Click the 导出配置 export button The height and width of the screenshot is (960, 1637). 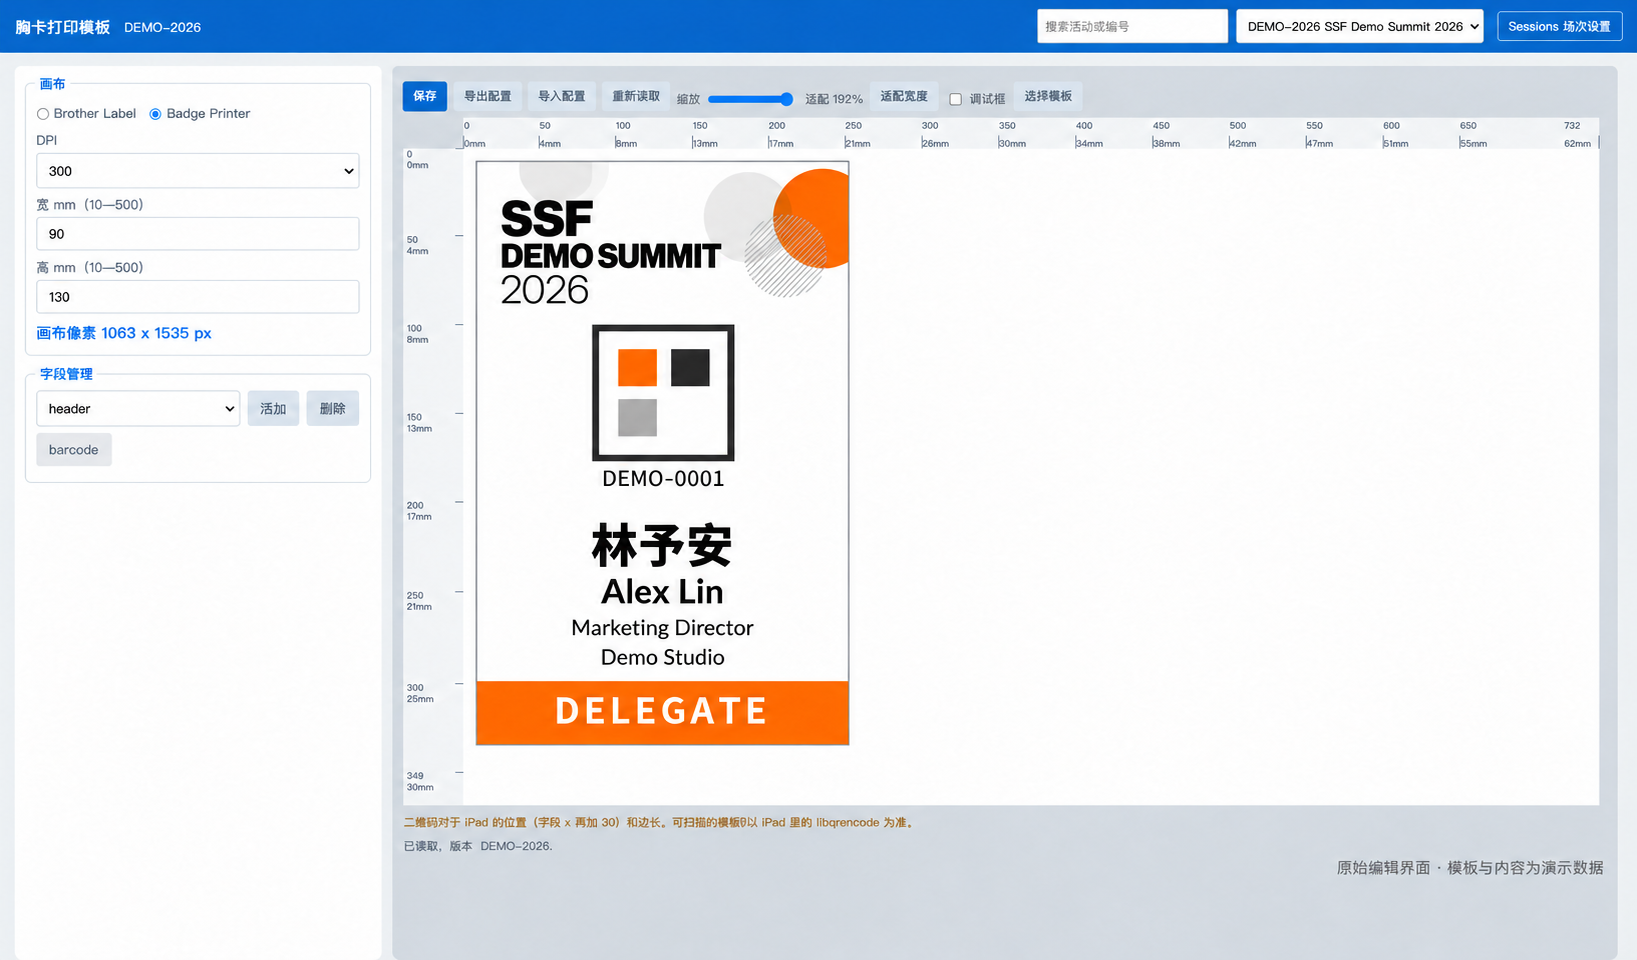point(487,96)
